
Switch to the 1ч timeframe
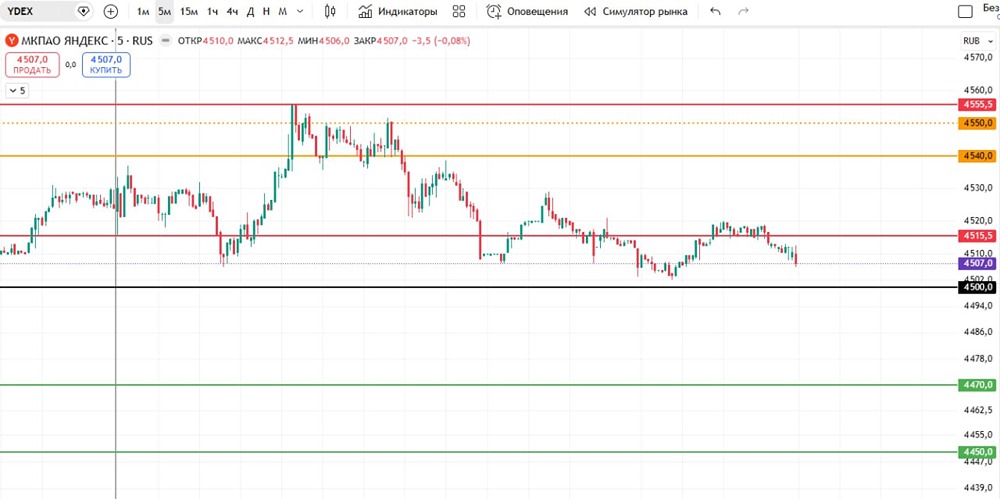(212, 11)
